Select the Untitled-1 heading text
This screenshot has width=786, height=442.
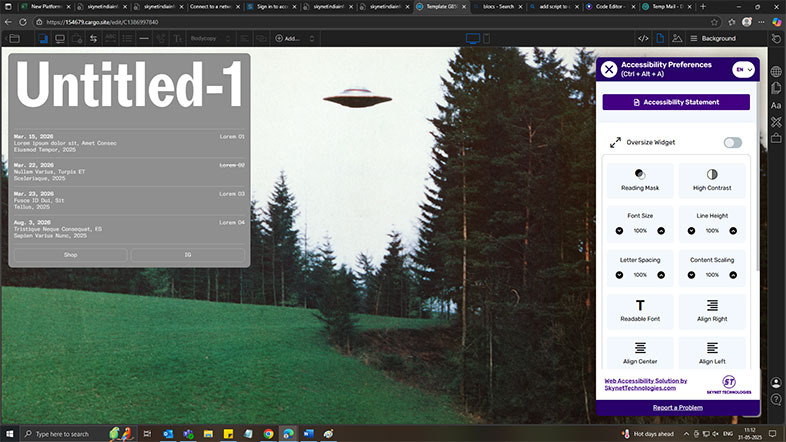(130, 85)
